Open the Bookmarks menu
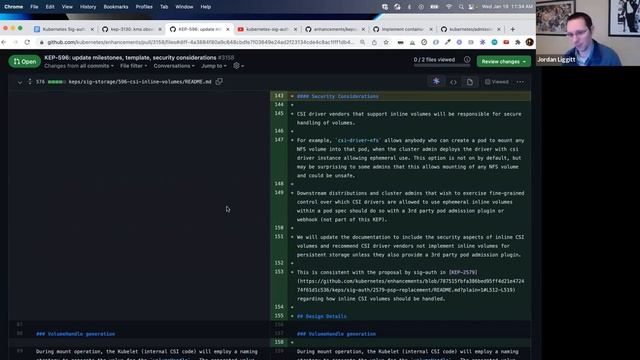This screenshot has width=640, height=360. (x=116, y=7)
